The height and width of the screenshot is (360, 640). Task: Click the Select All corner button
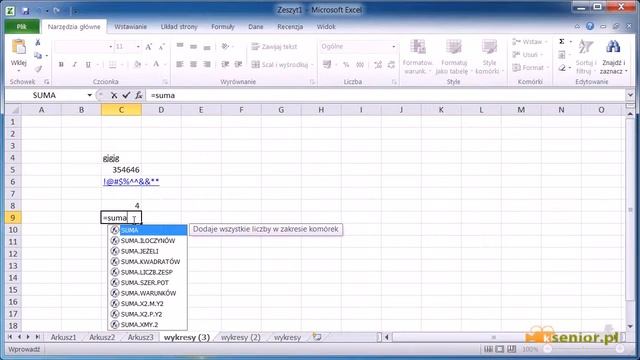(x=13, y=110)
